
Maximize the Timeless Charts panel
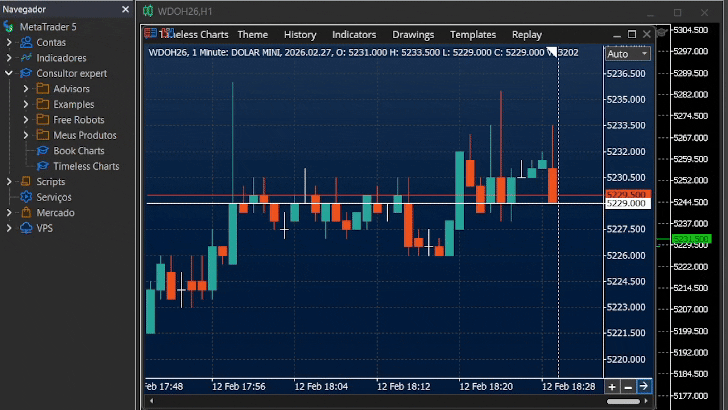(x=632, y=34)
